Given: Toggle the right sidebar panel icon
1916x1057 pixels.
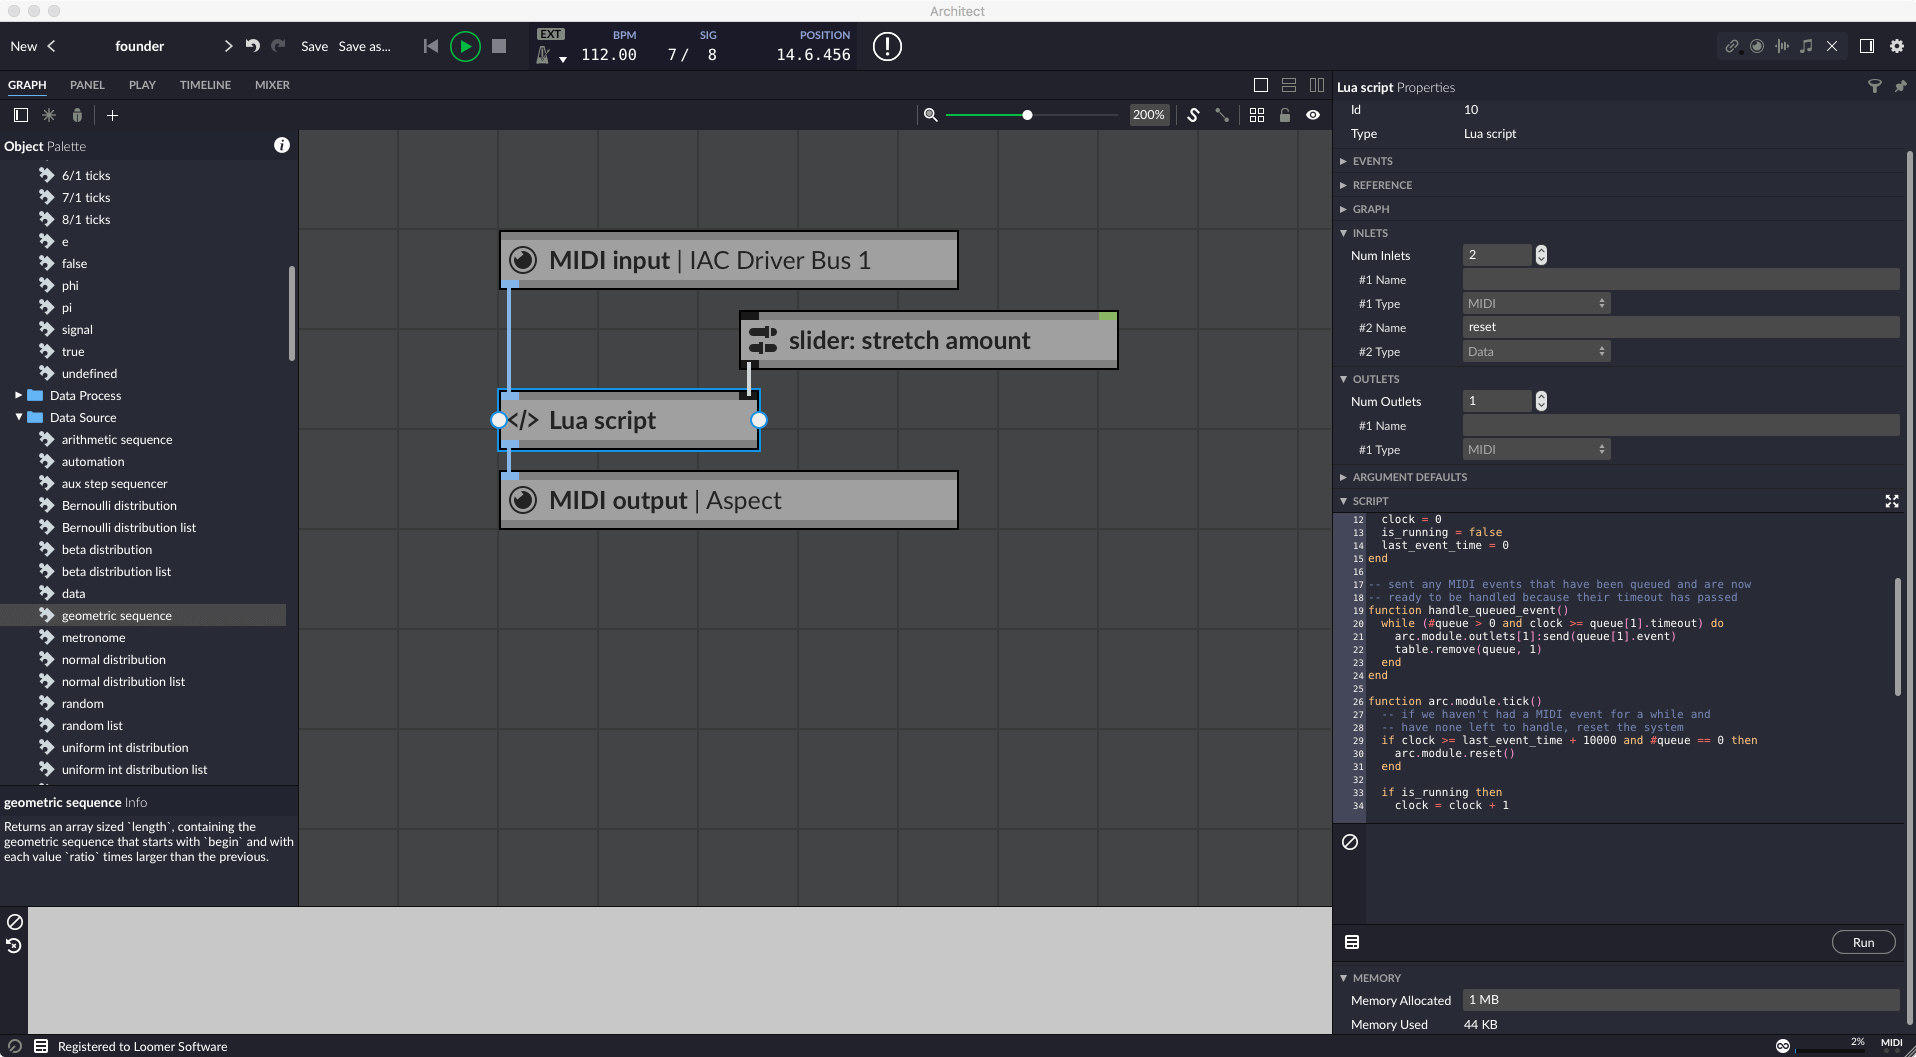Looking at the screenshot, I should pyautogui.click(x=1867, y=46).
